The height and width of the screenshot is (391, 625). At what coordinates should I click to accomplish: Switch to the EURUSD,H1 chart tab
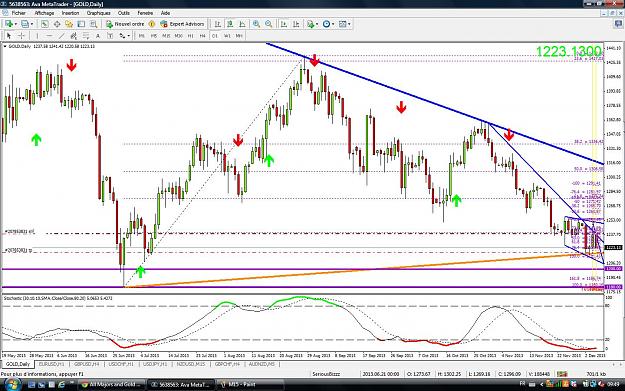[51, 364]
